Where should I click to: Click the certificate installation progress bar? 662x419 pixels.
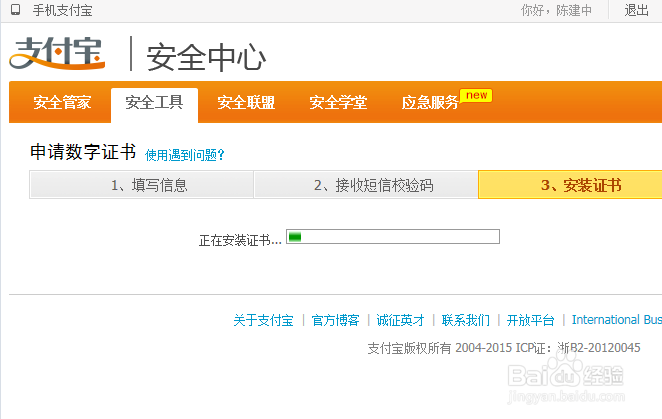(x=393, y=237)
